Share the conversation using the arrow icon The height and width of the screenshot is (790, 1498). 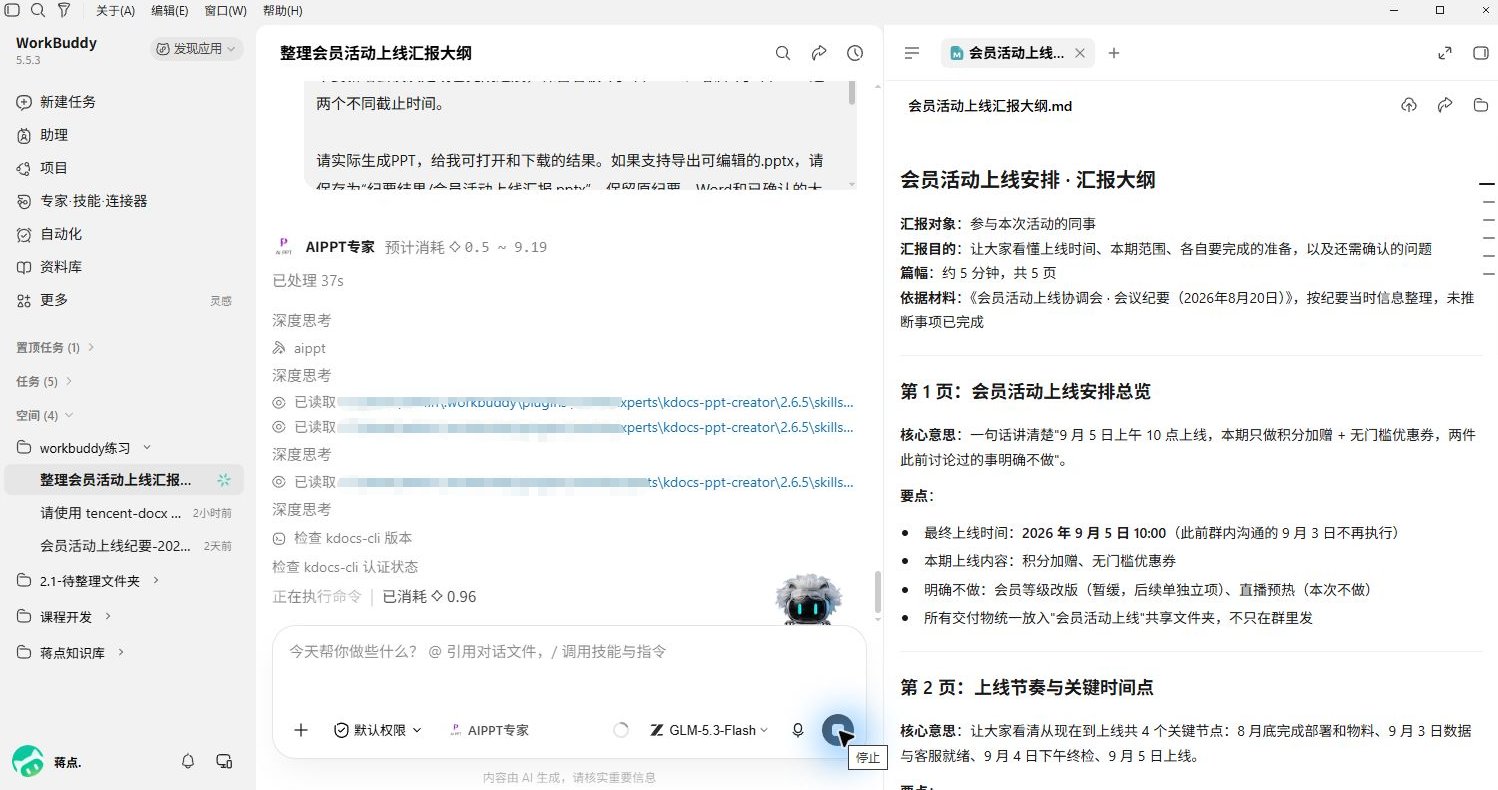tap(819, 53)
